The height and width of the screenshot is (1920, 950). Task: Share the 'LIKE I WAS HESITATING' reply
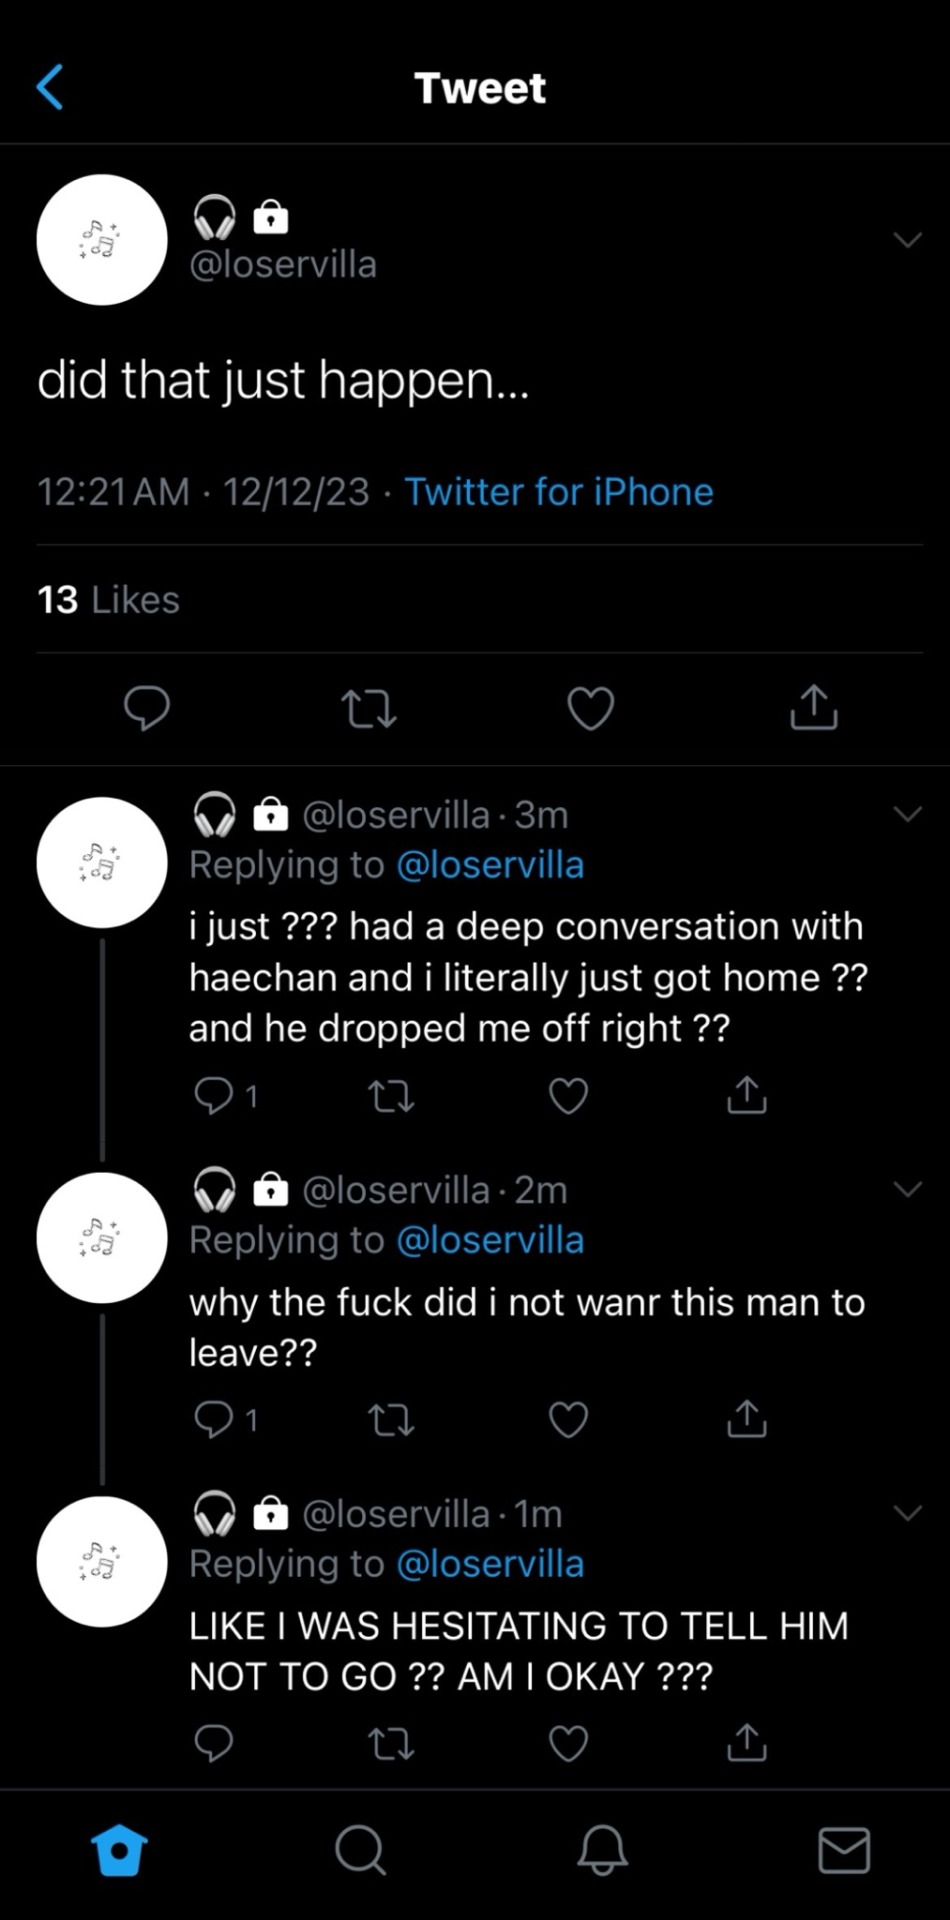pos(746,1743)
